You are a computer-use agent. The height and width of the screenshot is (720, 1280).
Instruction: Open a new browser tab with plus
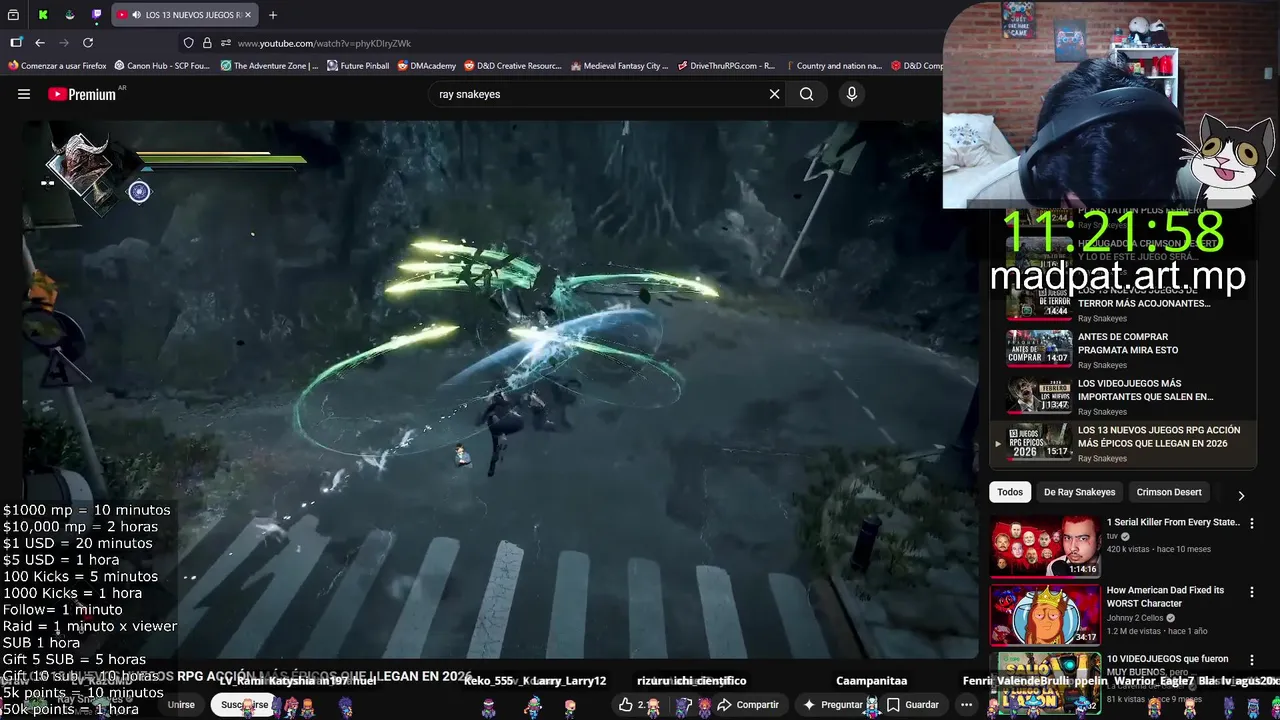(273, 15)
